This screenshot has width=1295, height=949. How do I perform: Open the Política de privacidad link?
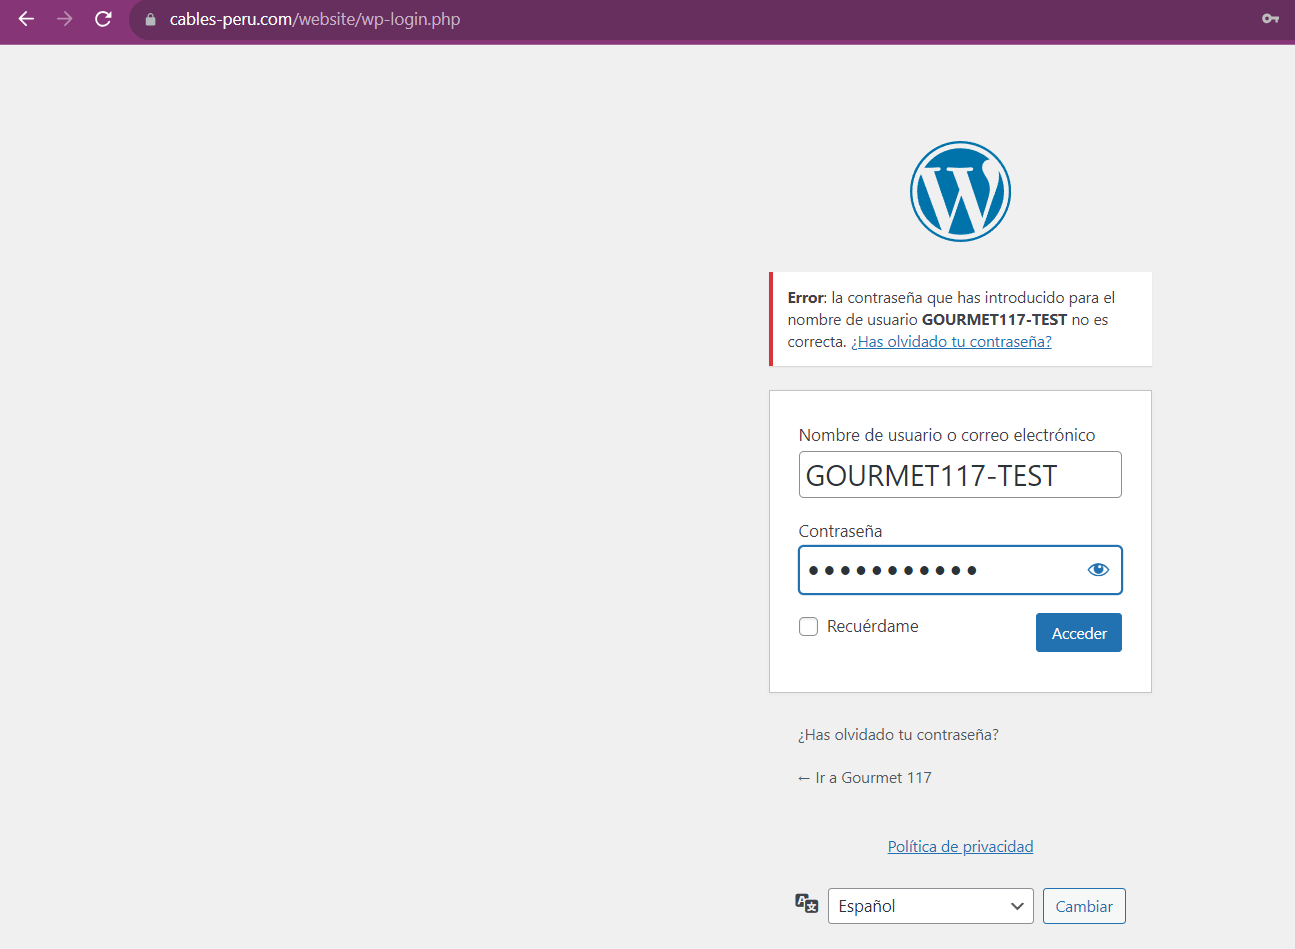[960, 847]
